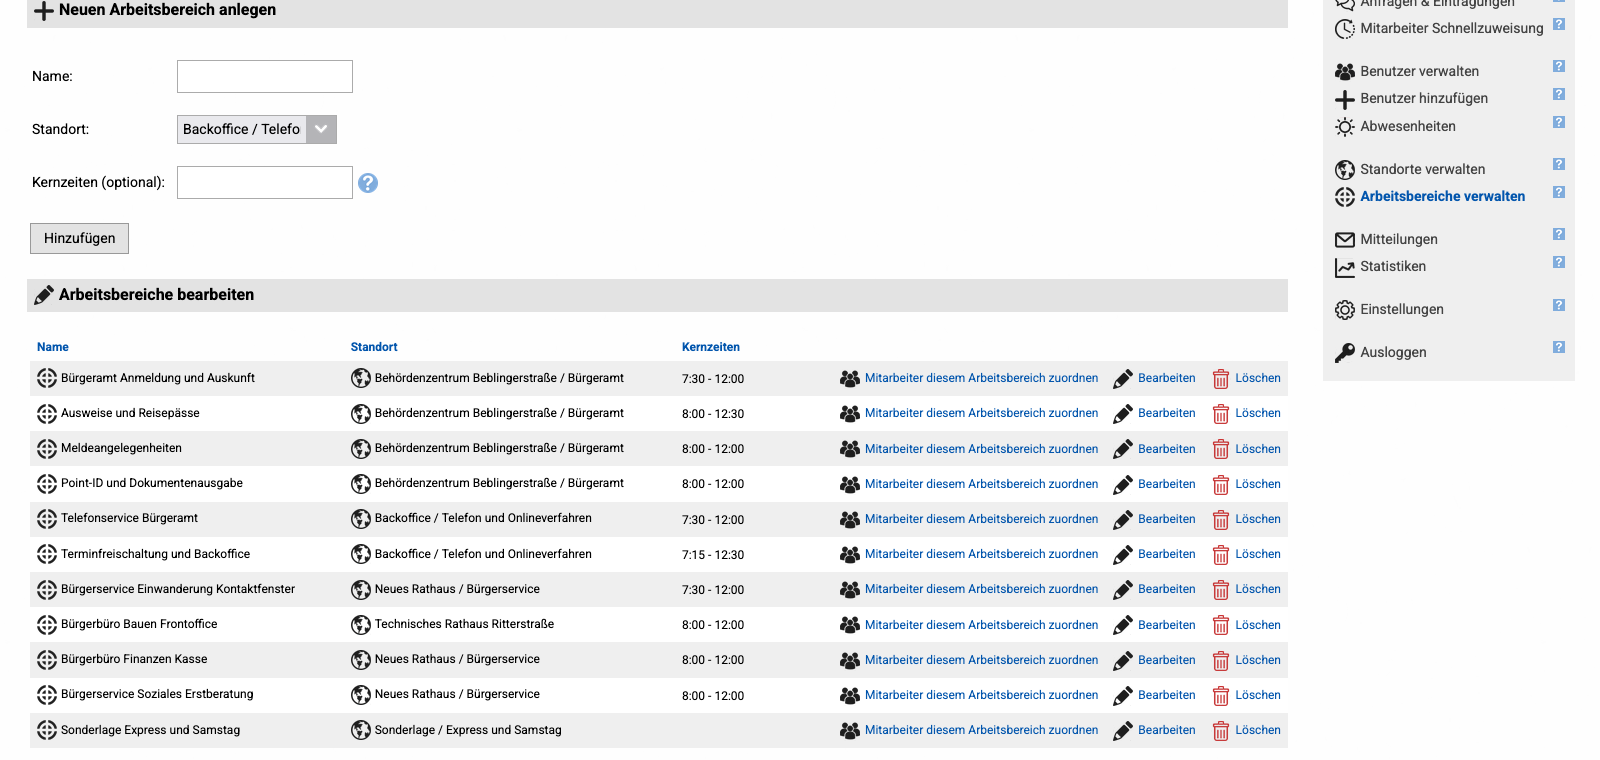Open Benutzer hinzufügen in sidebar

click(x=1424, y=98)
